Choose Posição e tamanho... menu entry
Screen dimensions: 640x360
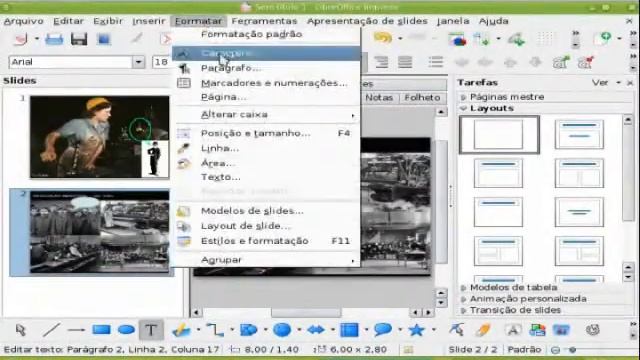[266, 133]
